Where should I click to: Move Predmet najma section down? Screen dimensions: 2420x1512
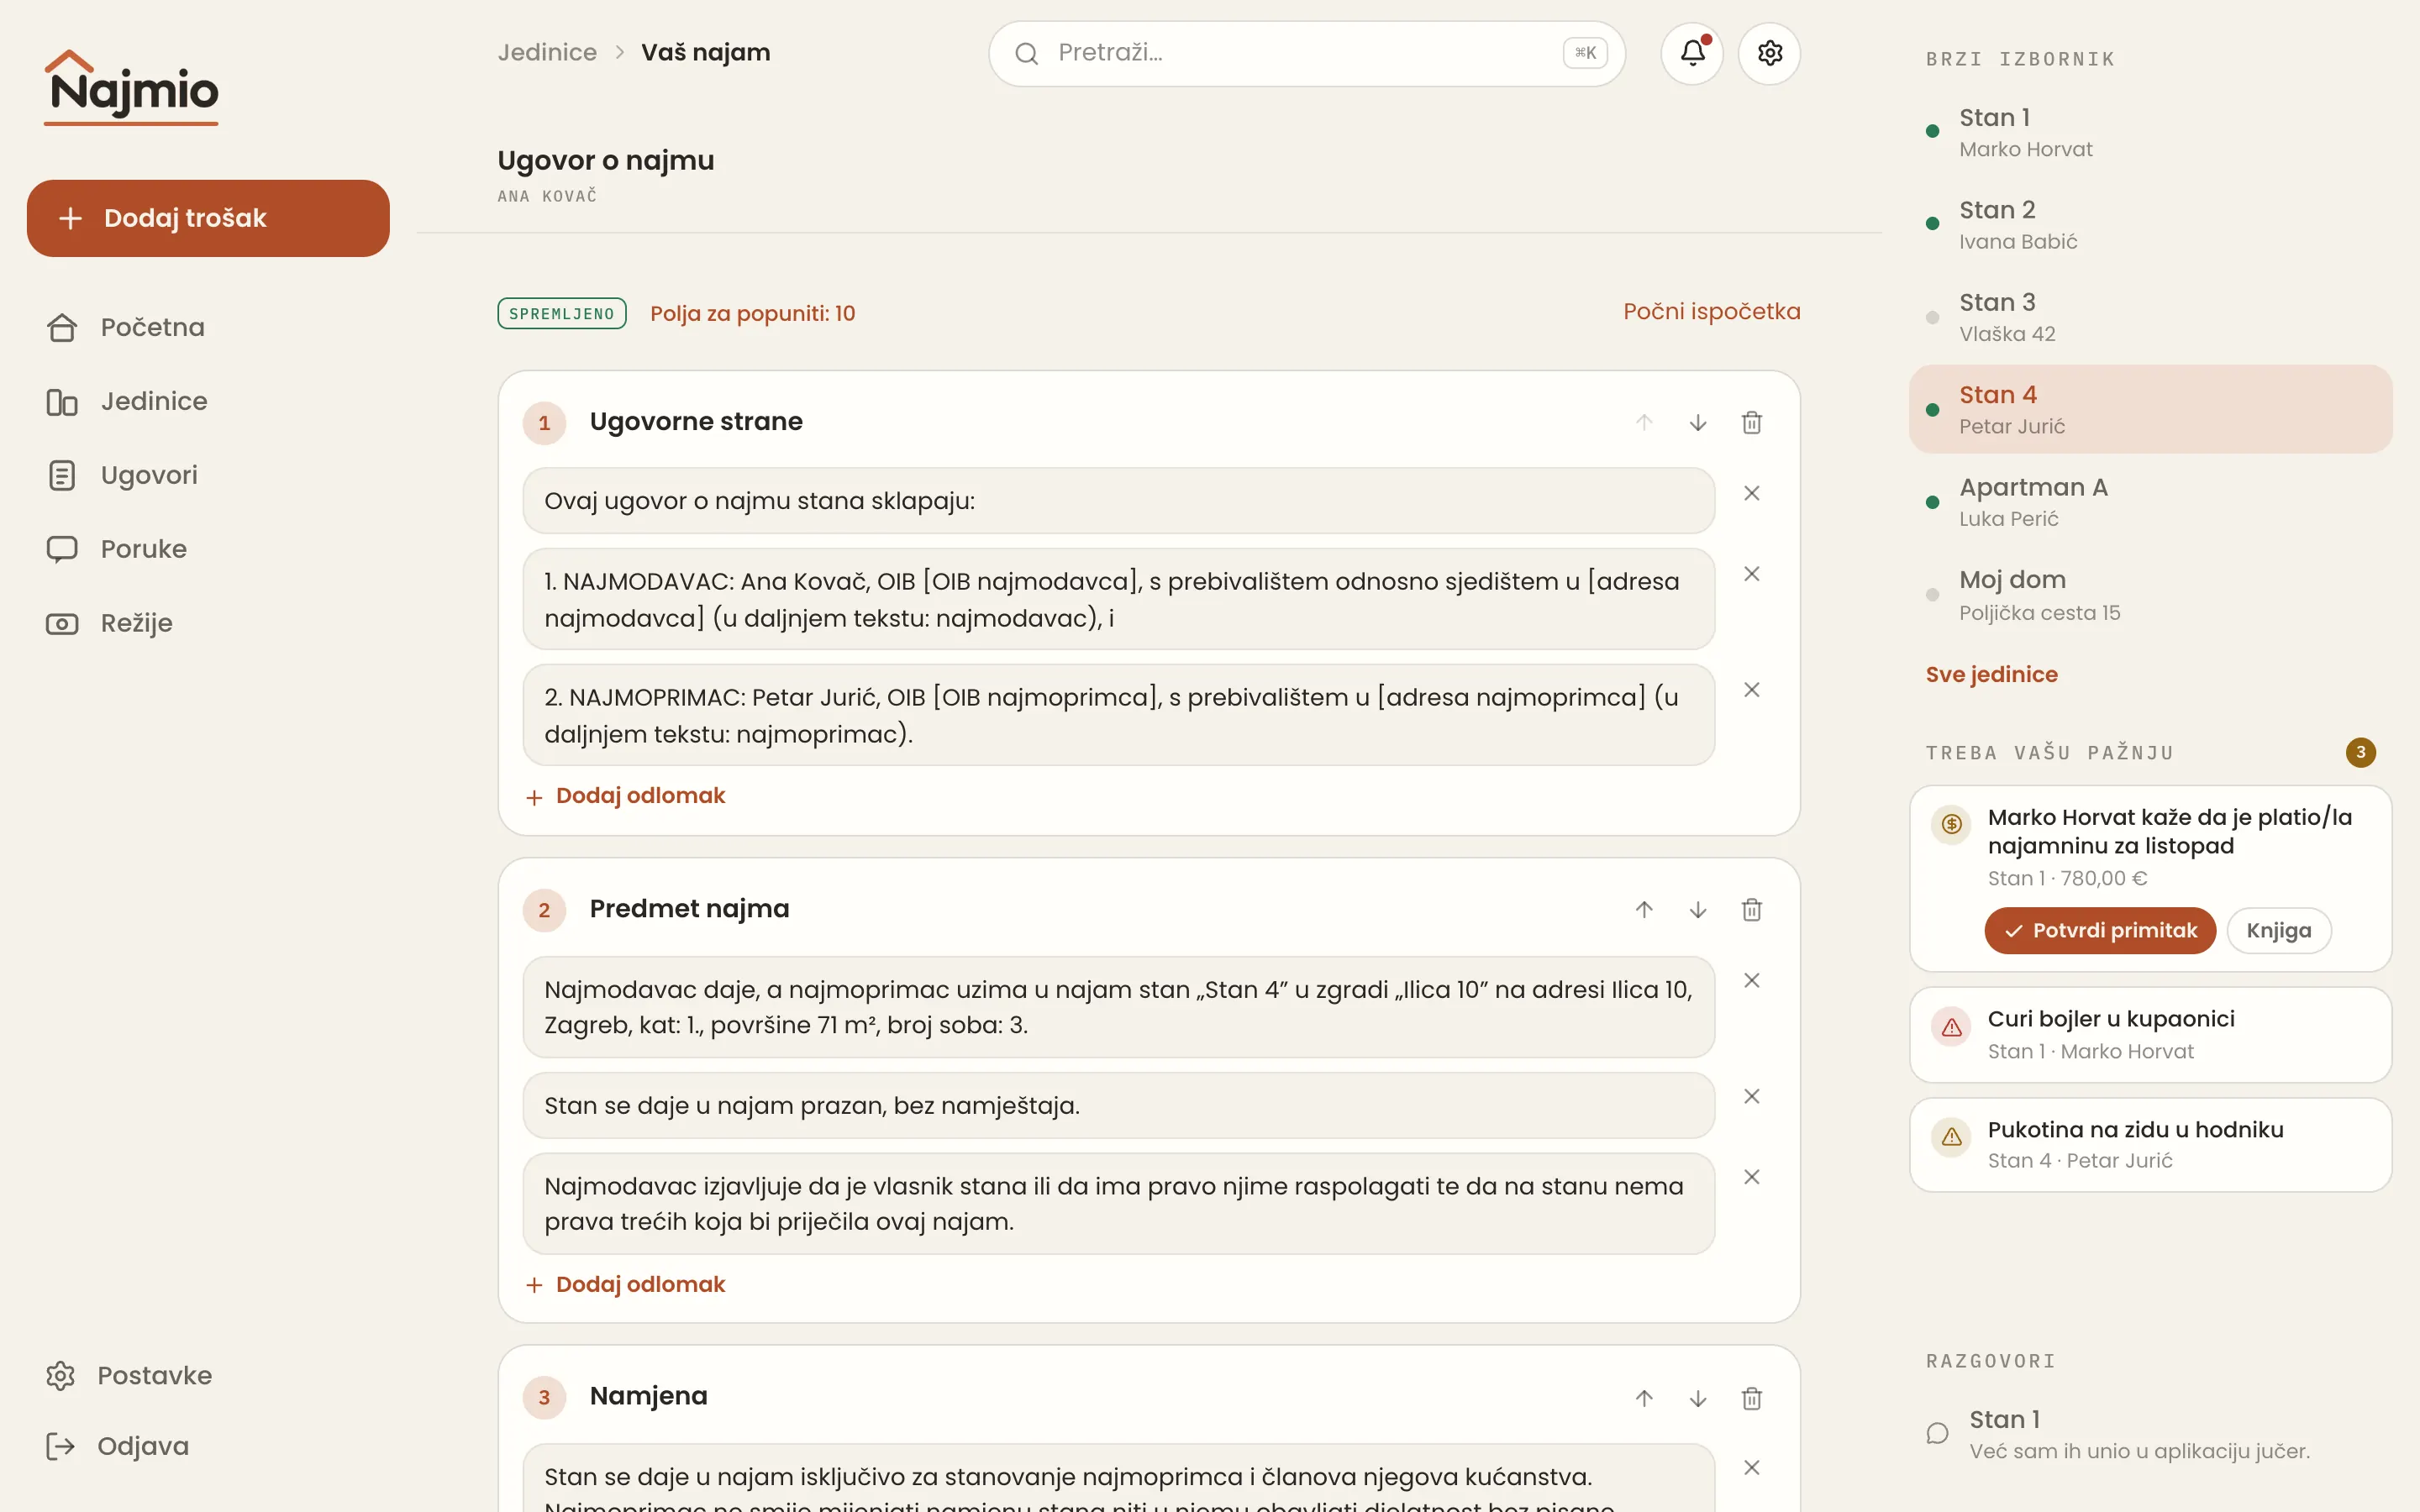click(x=1697, y=910)
